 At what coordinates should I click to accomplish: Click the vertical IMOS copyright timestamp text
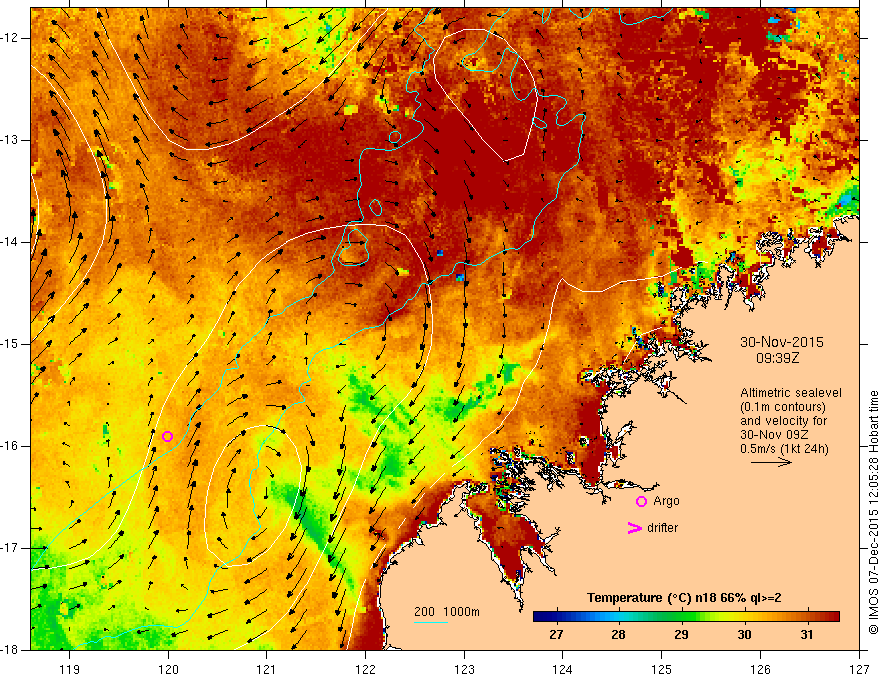coord(873,512)
